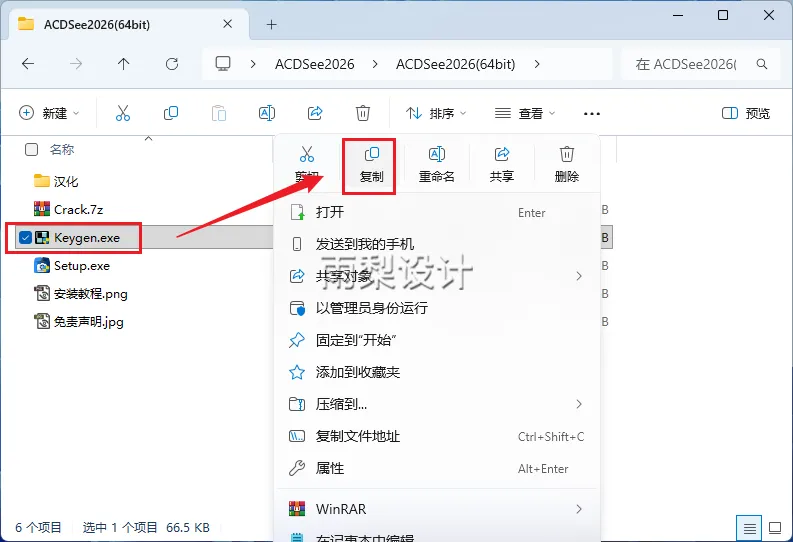793x542 pixels.
Task: Select 发送到我的手机 menu entry
Action: (436, 244)
